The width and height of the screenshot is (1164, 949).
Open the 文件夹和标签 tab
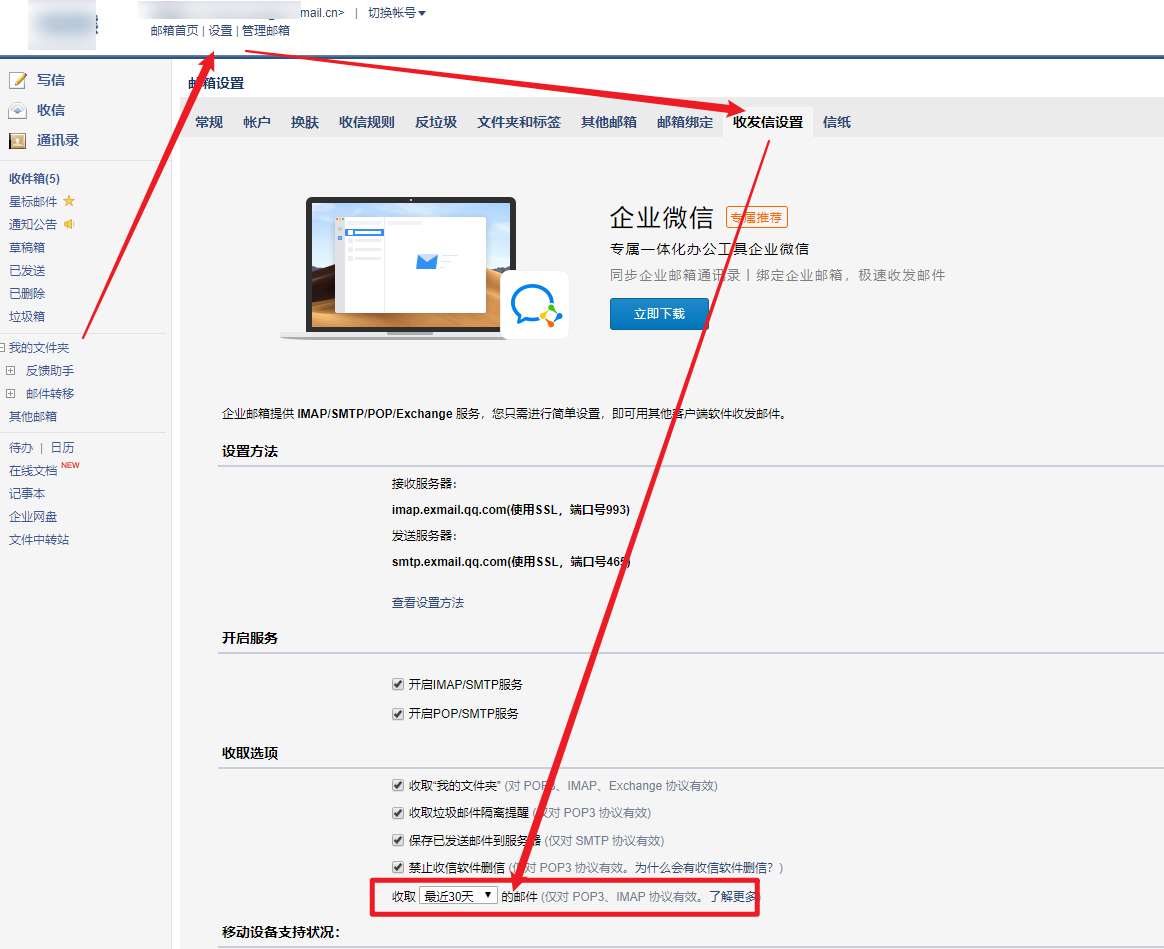tap(519, 123)
